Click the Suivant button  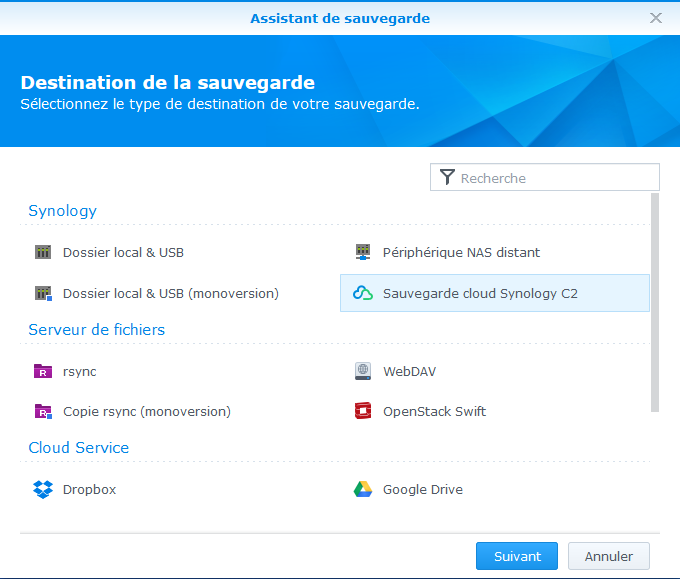click(x=517, y=556)
